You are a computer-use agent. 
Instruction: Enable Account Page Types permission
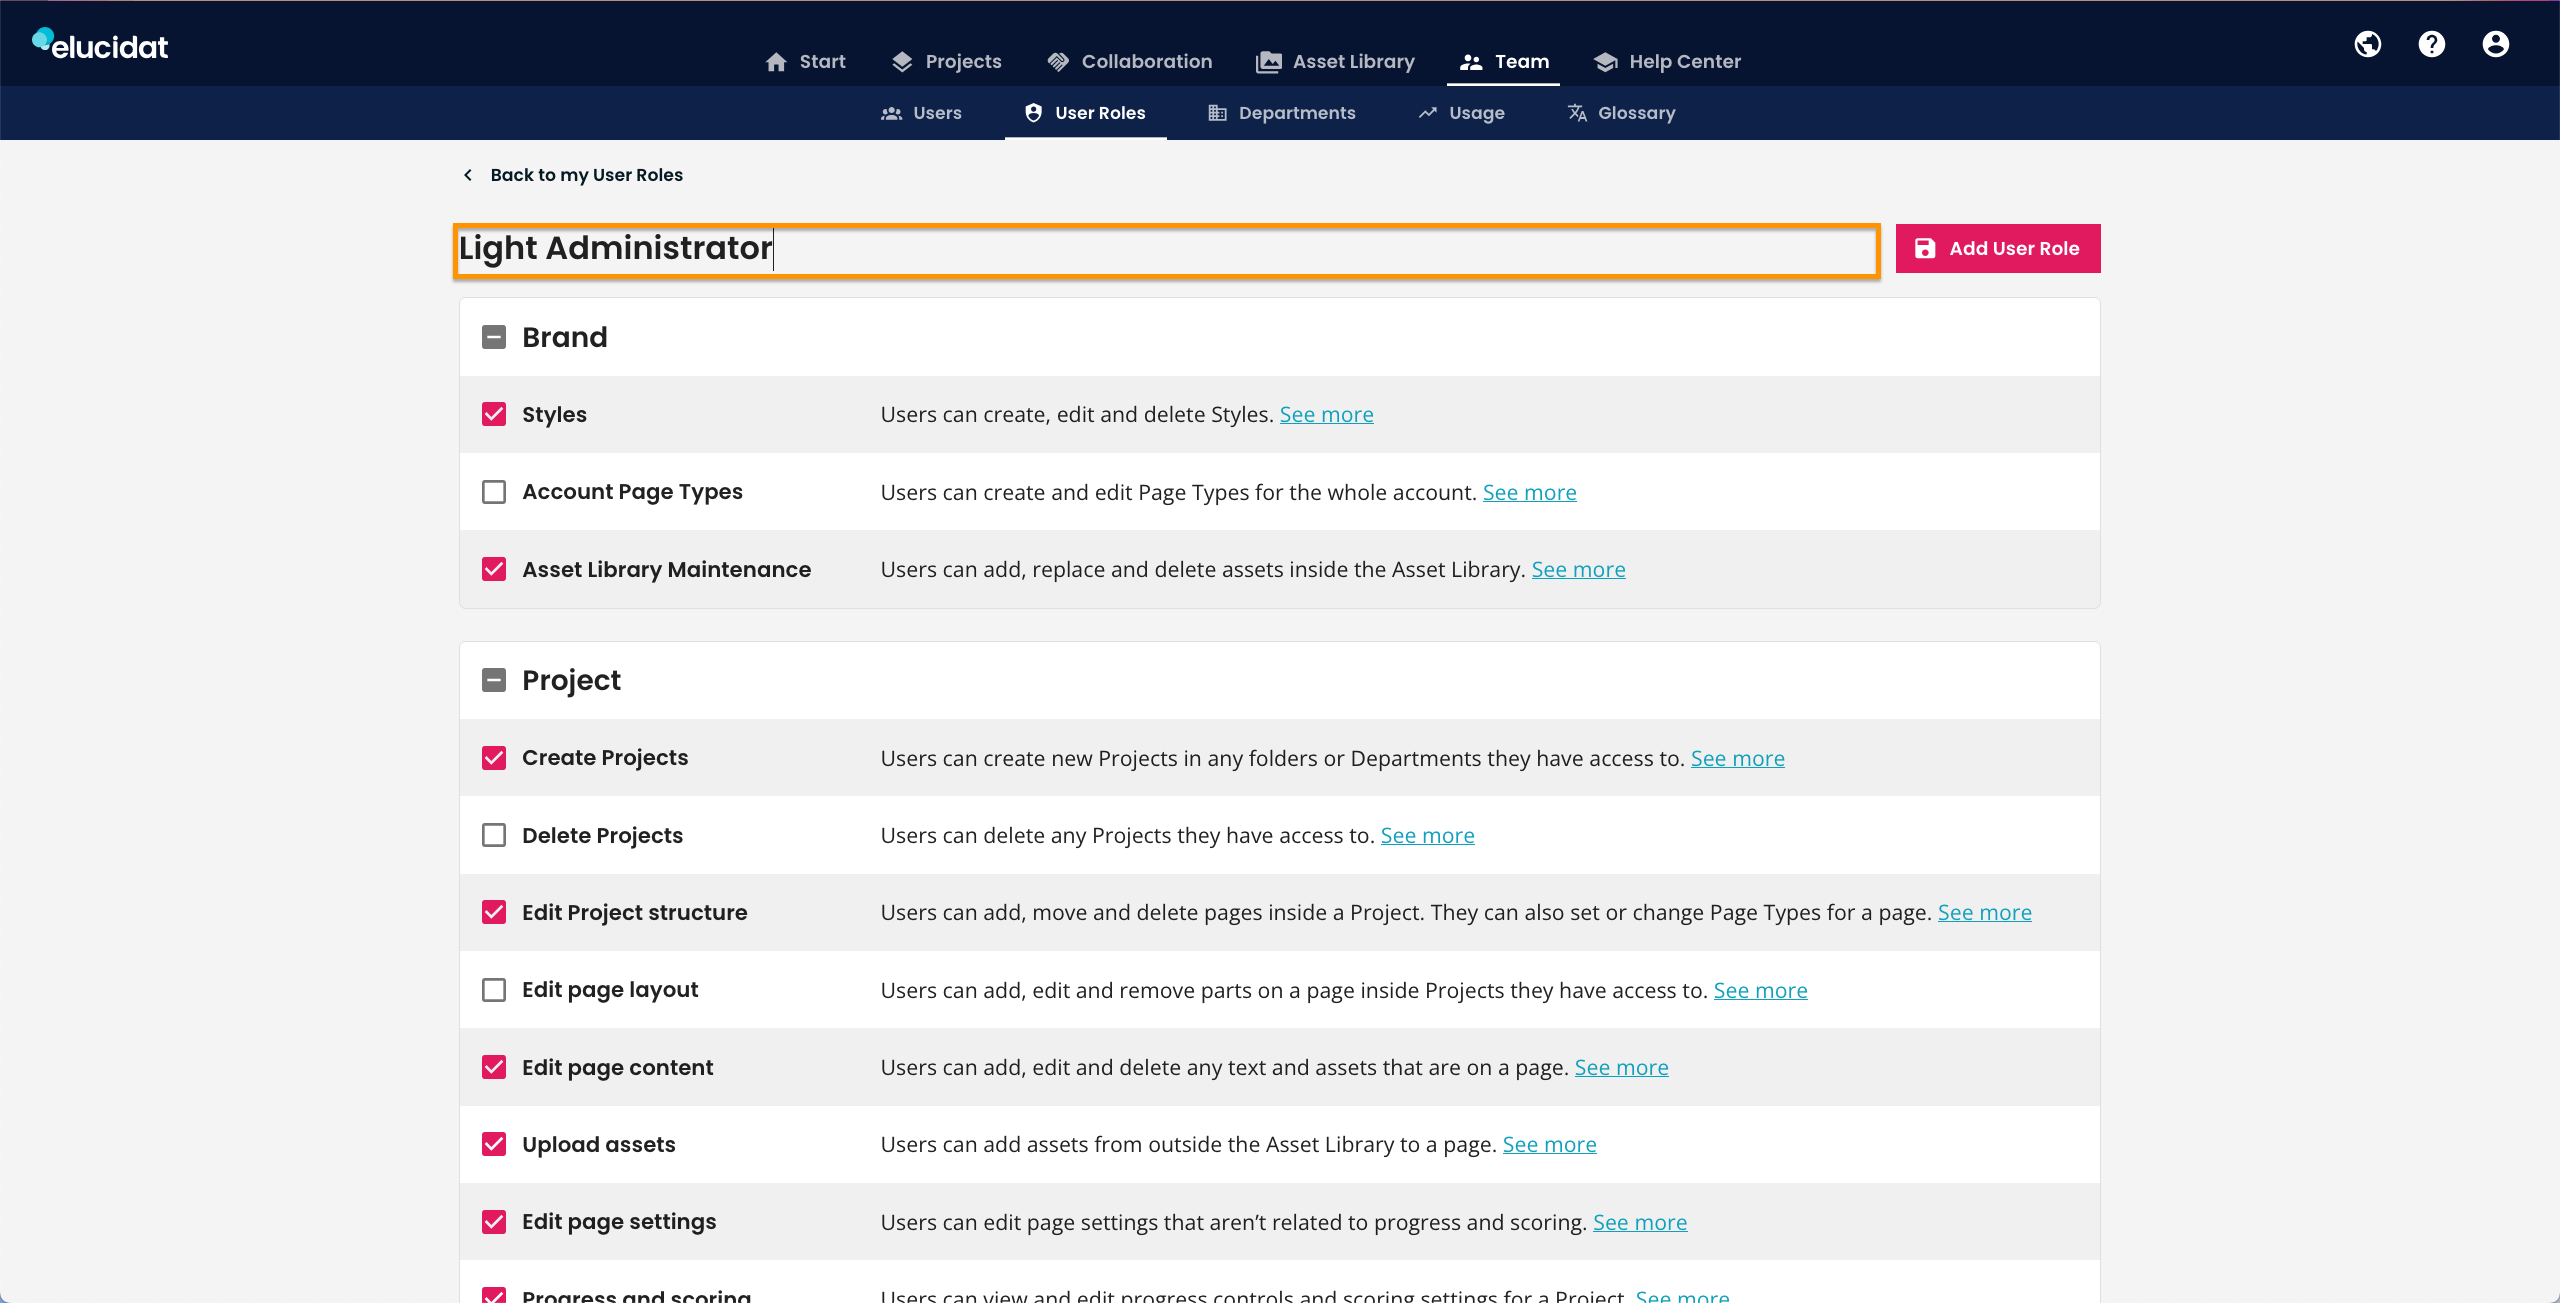pyautogui.click(x=494, y=492)
